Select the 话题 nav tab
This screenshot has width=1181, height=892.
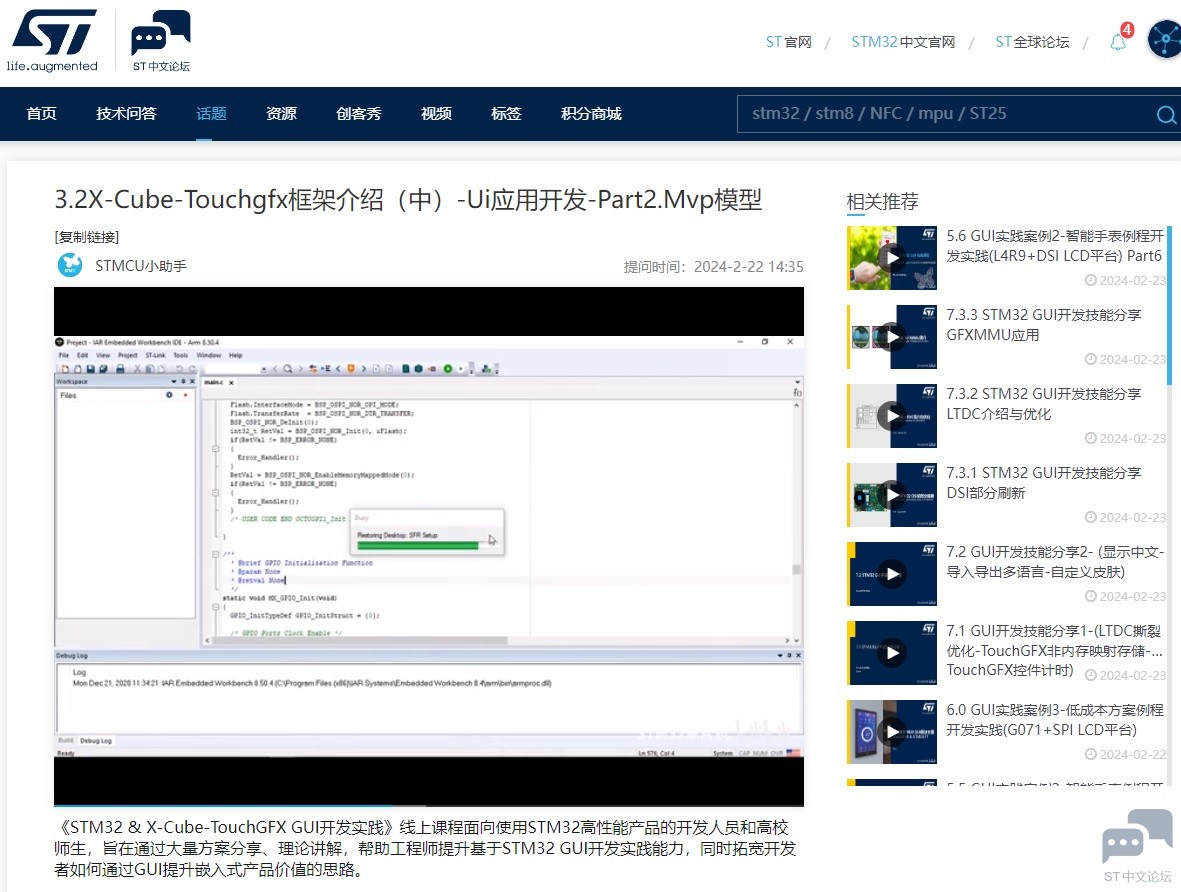[212, 114]
